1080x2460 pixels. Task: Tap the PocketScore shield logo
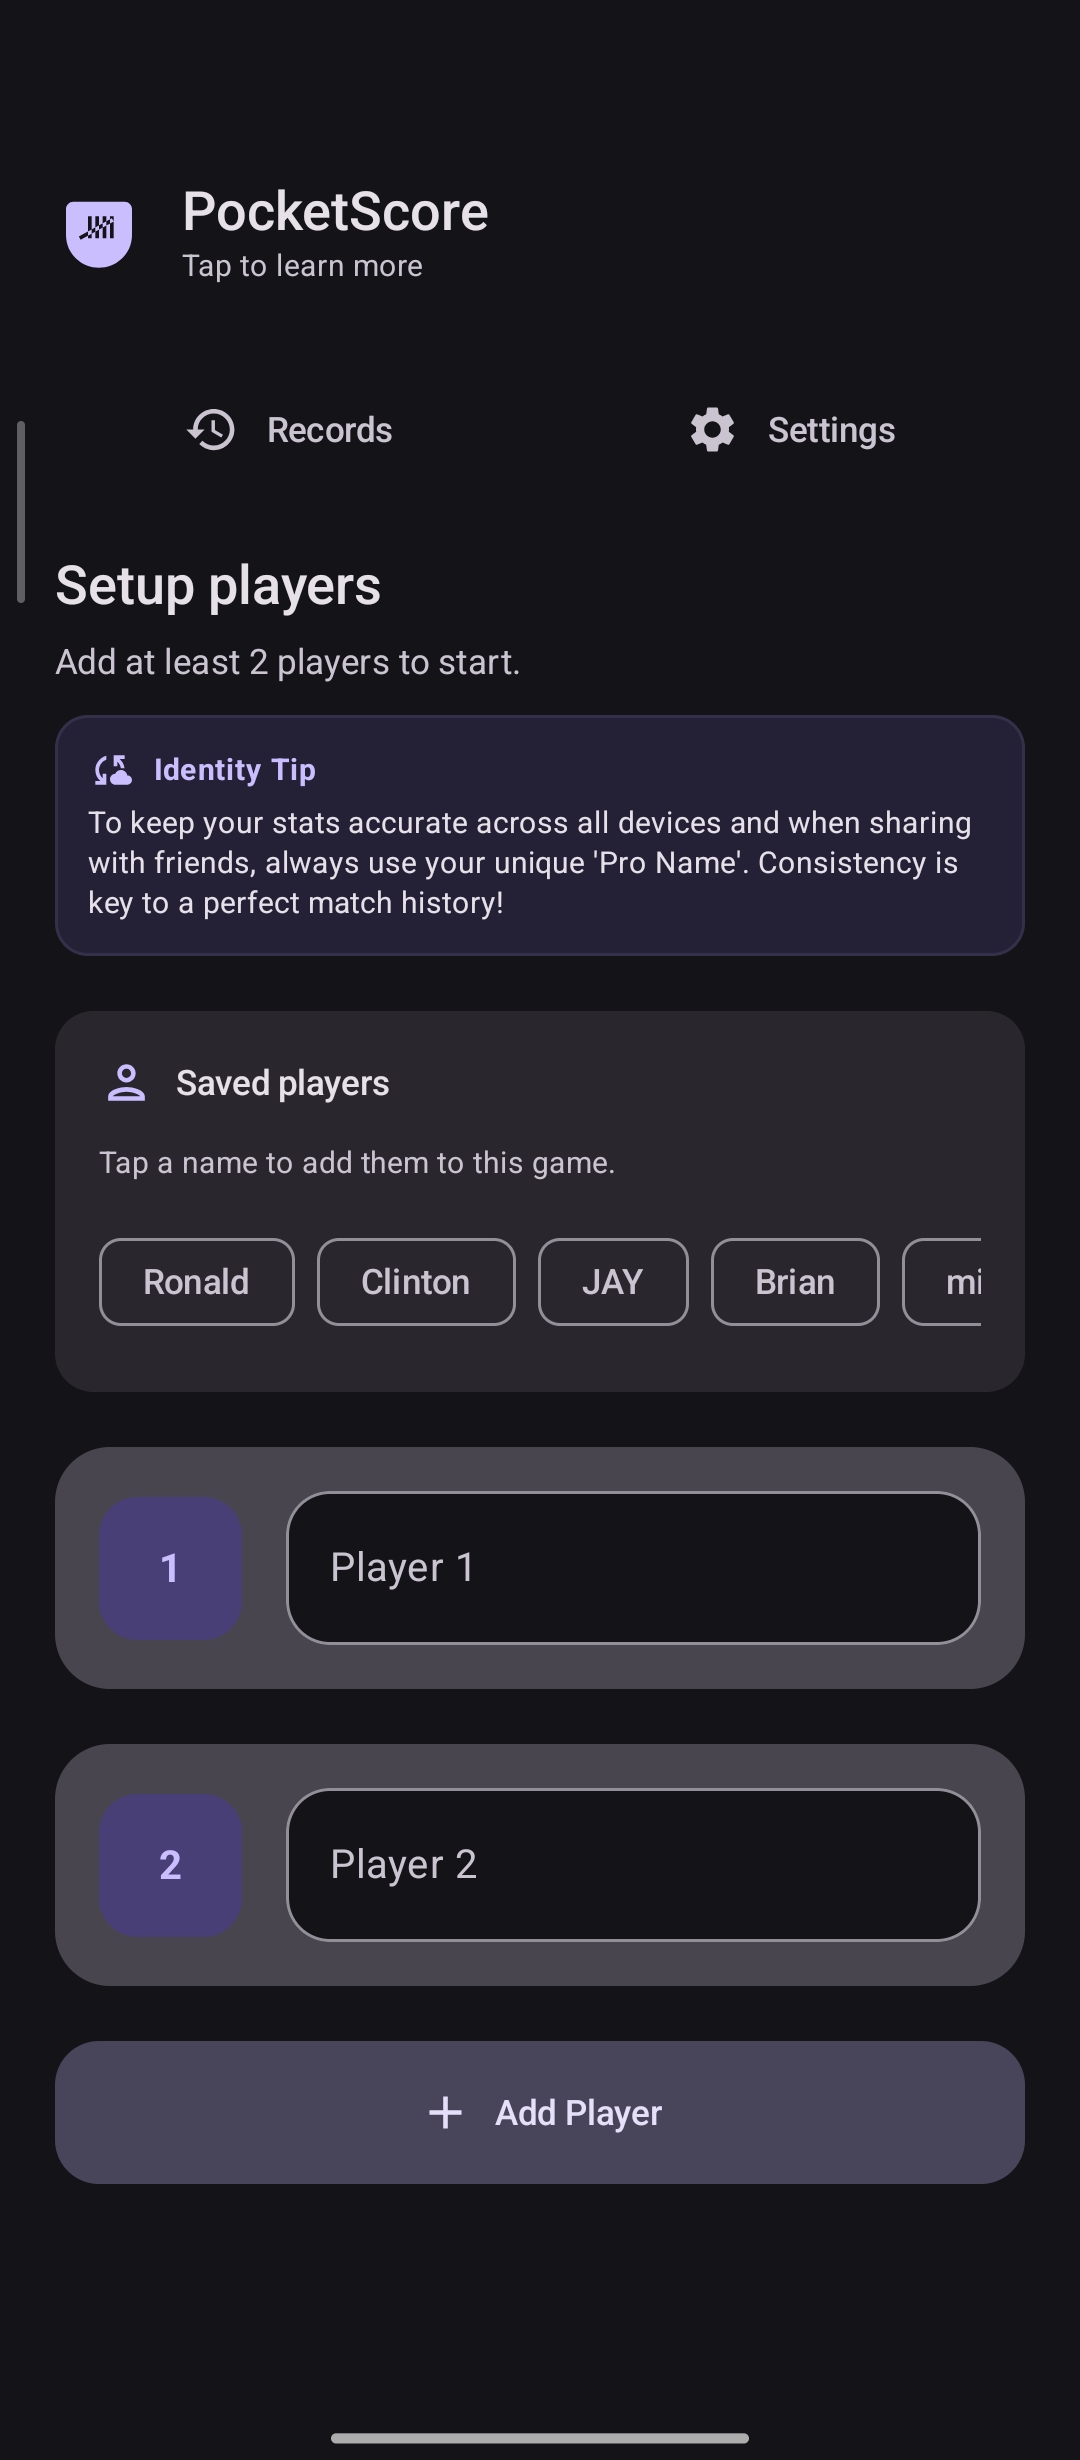coord(100,230)
